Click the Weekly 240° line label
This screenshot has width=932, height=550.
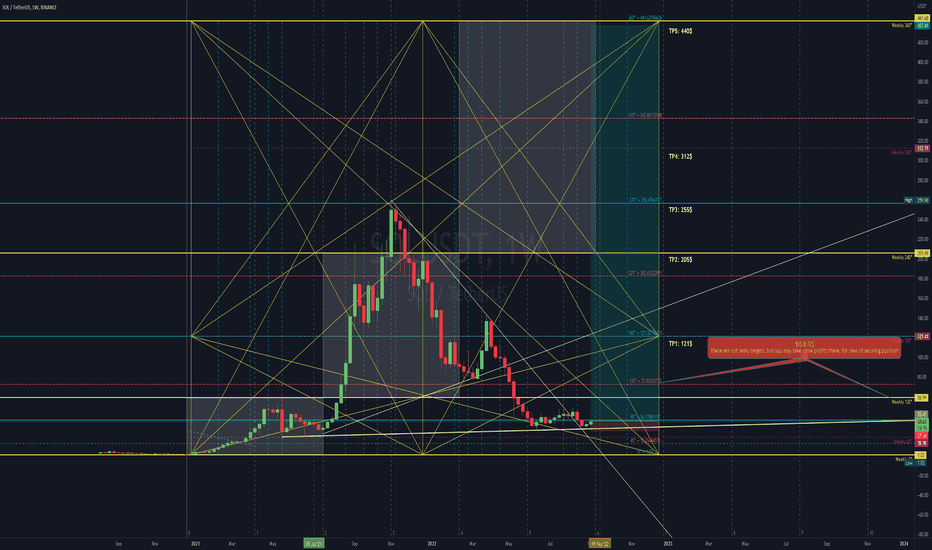[902, 257]
